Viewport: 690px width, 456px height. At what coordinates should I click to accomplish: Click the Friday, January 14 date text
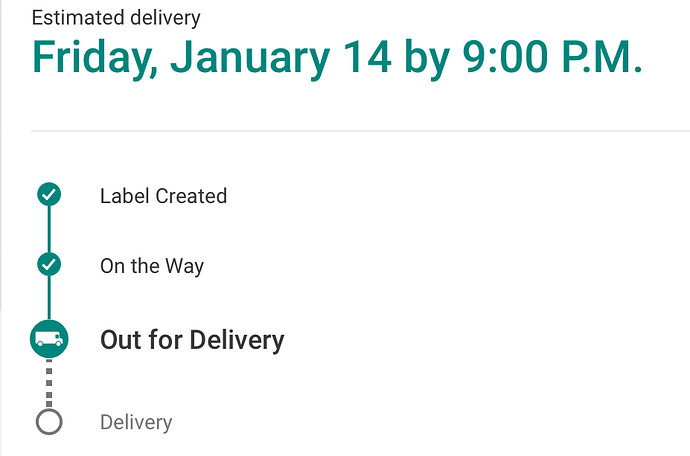pos(211,58)
